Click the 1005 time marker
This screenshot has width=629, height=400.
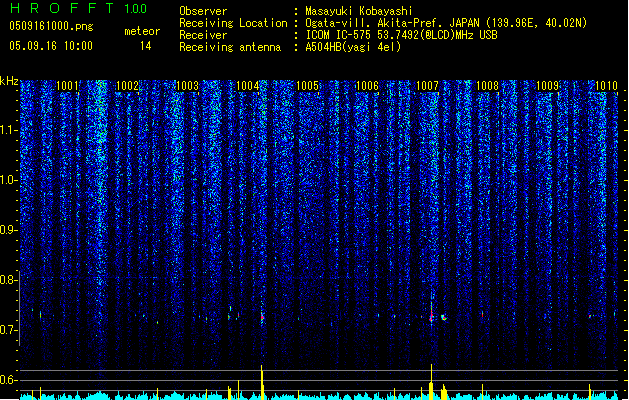307,86
